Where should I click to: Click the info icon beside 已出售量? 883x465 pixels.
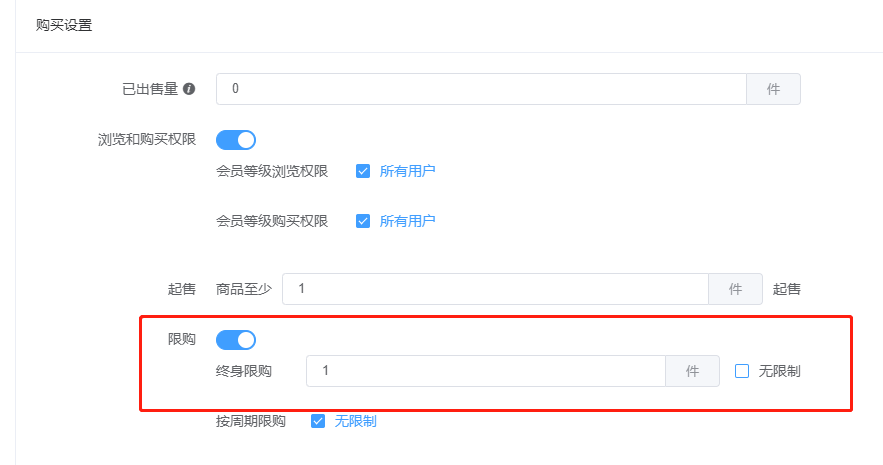189,89
